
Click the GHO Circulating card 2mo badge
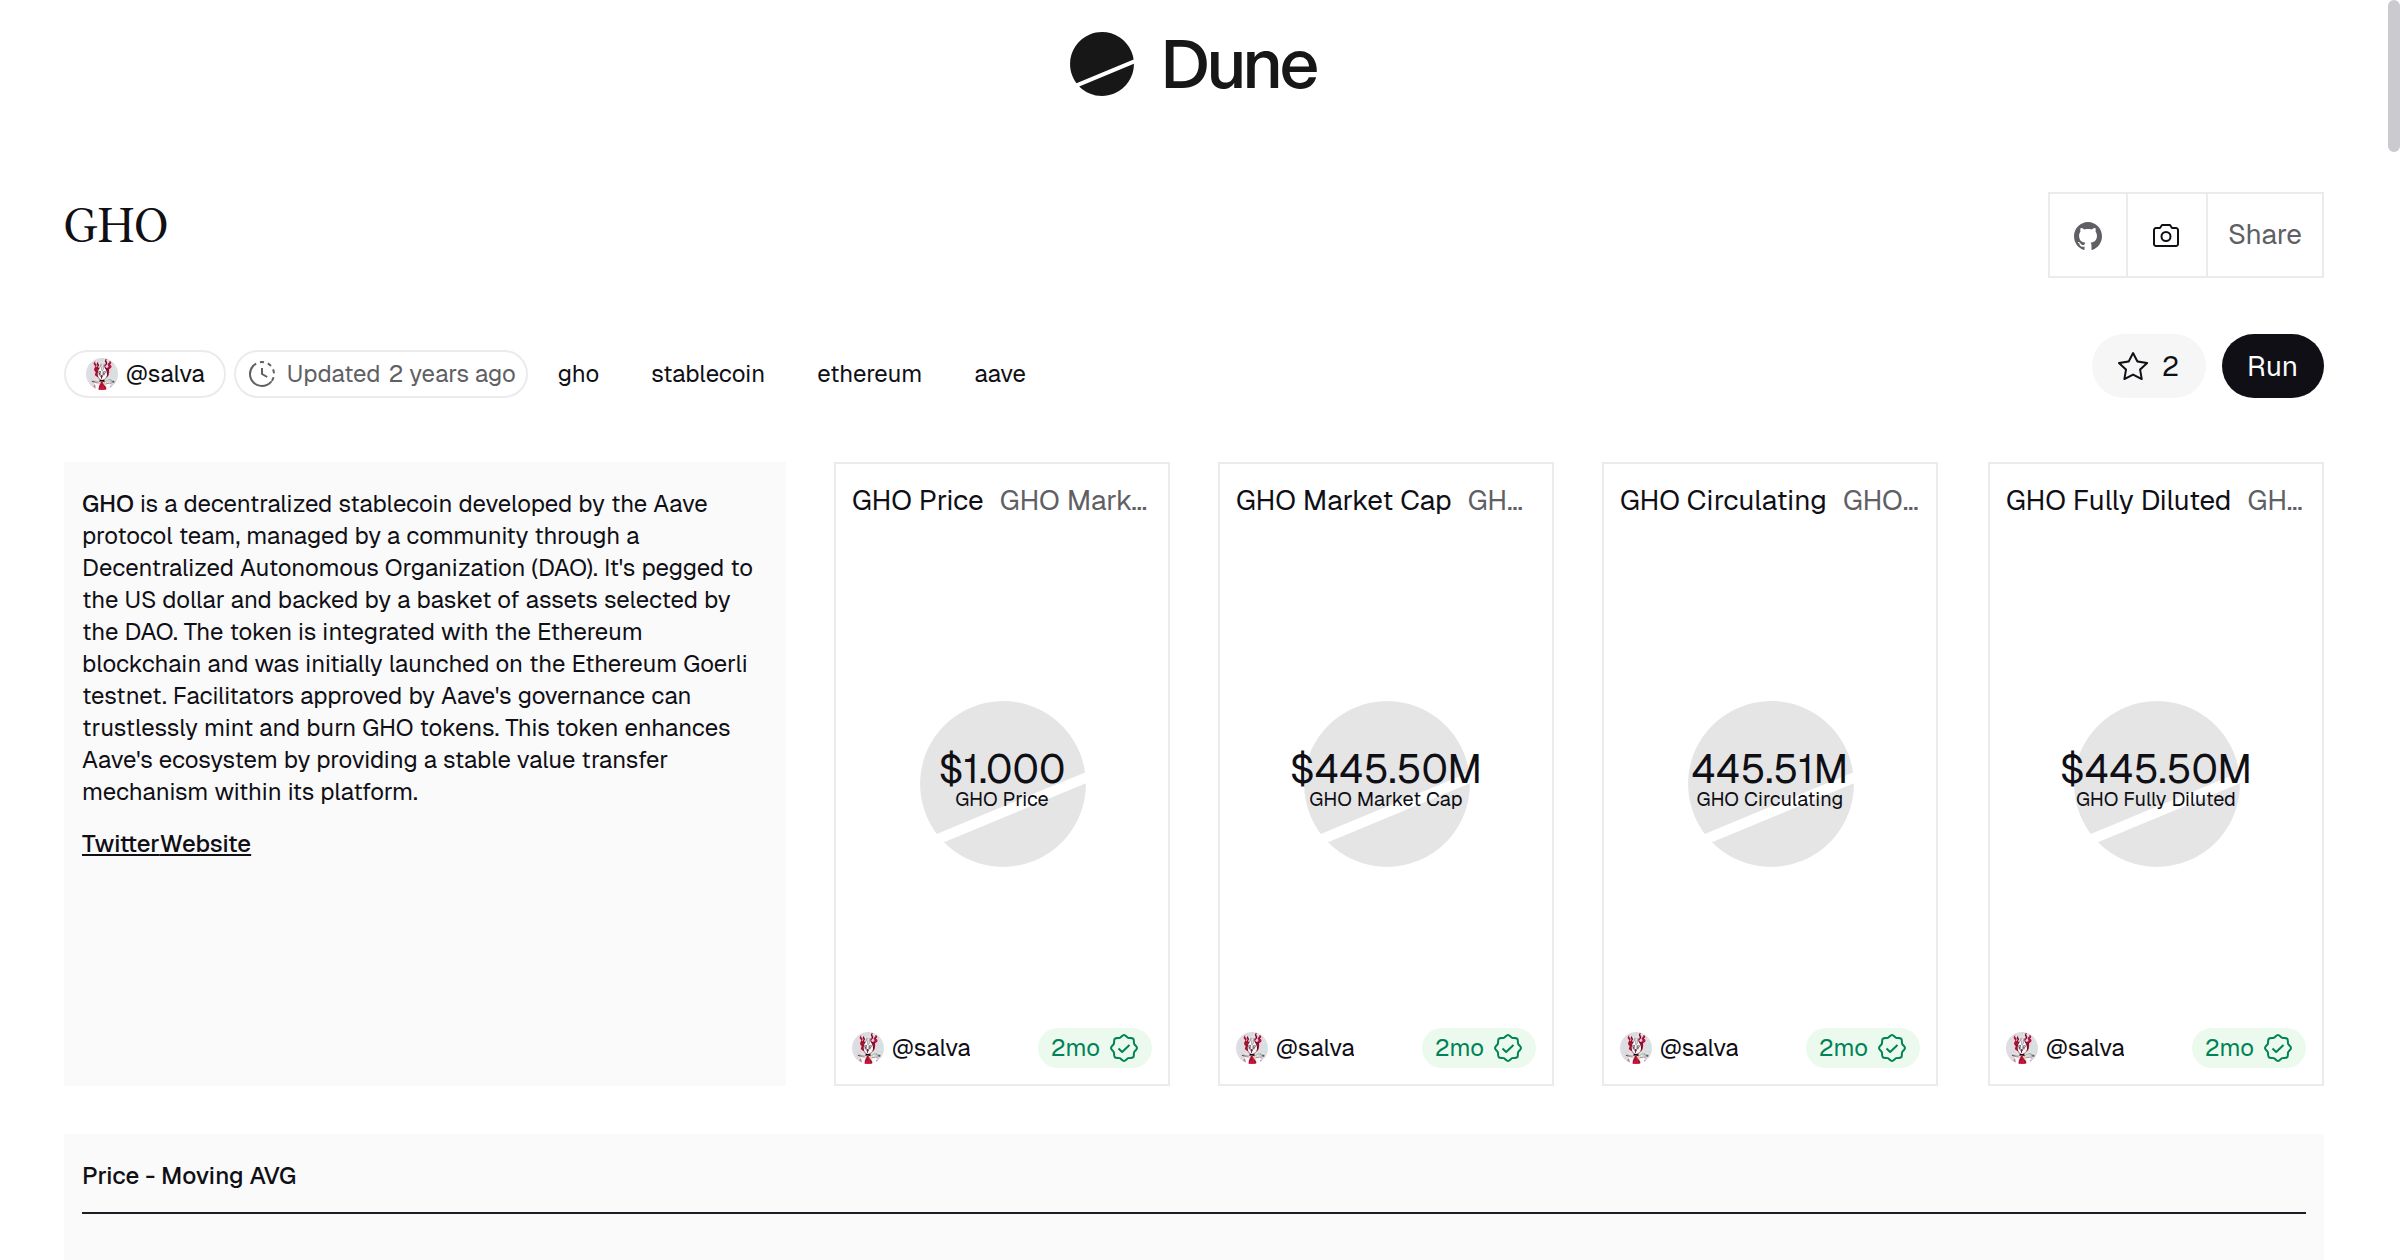click(1862, 1048)
